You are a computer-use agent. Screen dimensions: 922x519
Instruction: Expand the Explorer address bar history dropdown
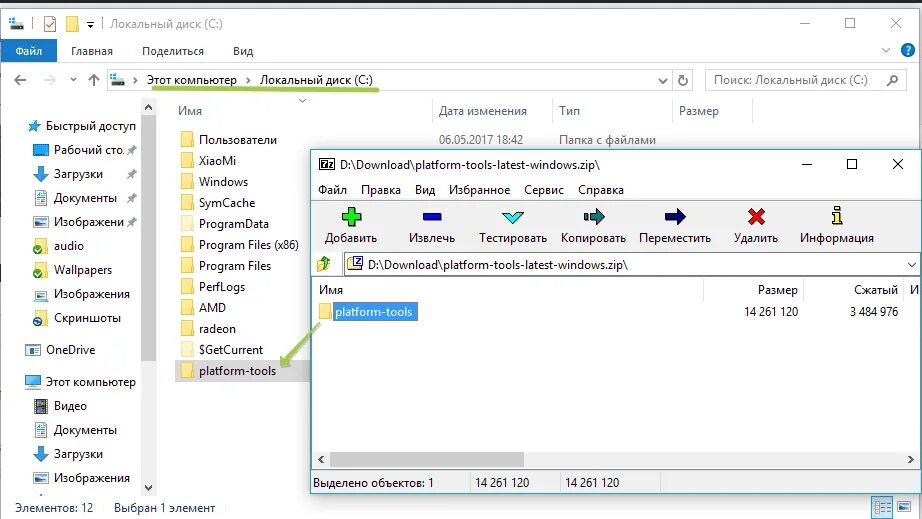pos(663,81)
